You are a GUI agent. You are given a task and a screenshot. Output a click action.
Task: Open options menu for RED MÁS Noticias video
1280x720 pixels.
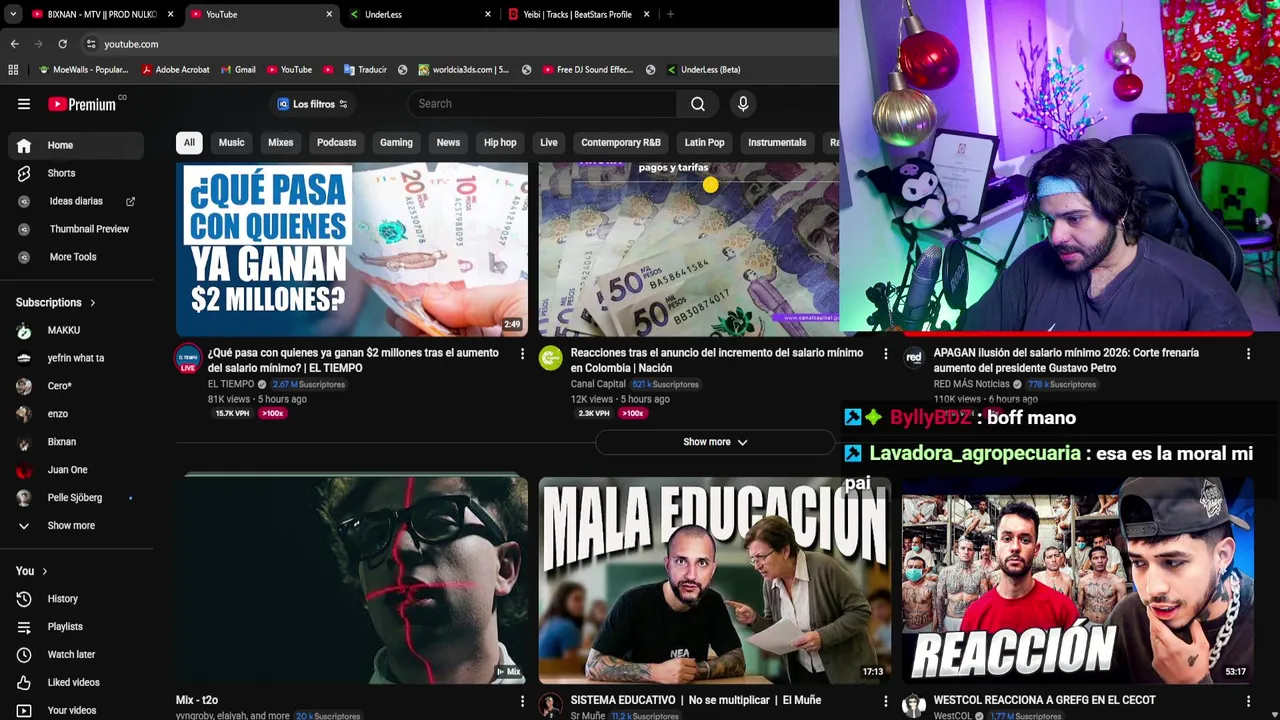pyautogui.click(x=1248, y=354)
